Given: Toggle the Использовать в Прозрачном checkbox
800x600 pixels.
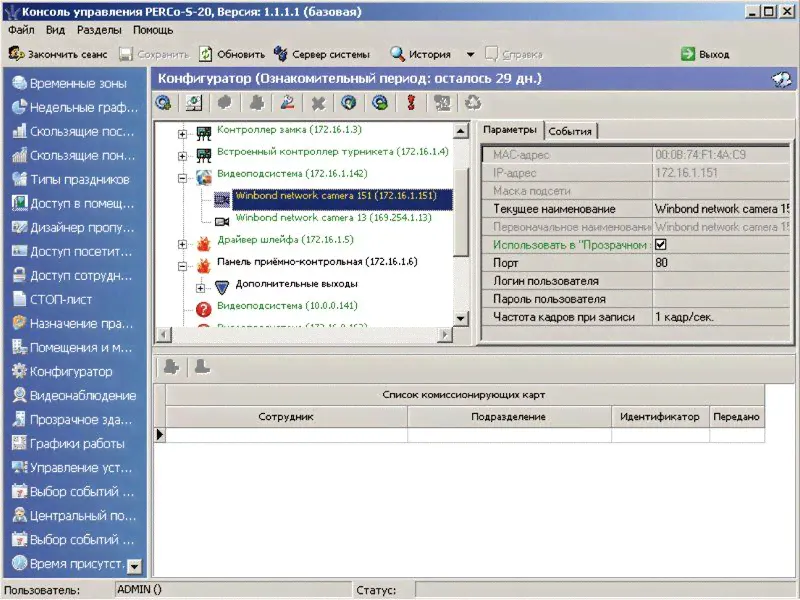Looking at the screenshot, I should coord(660,245).
